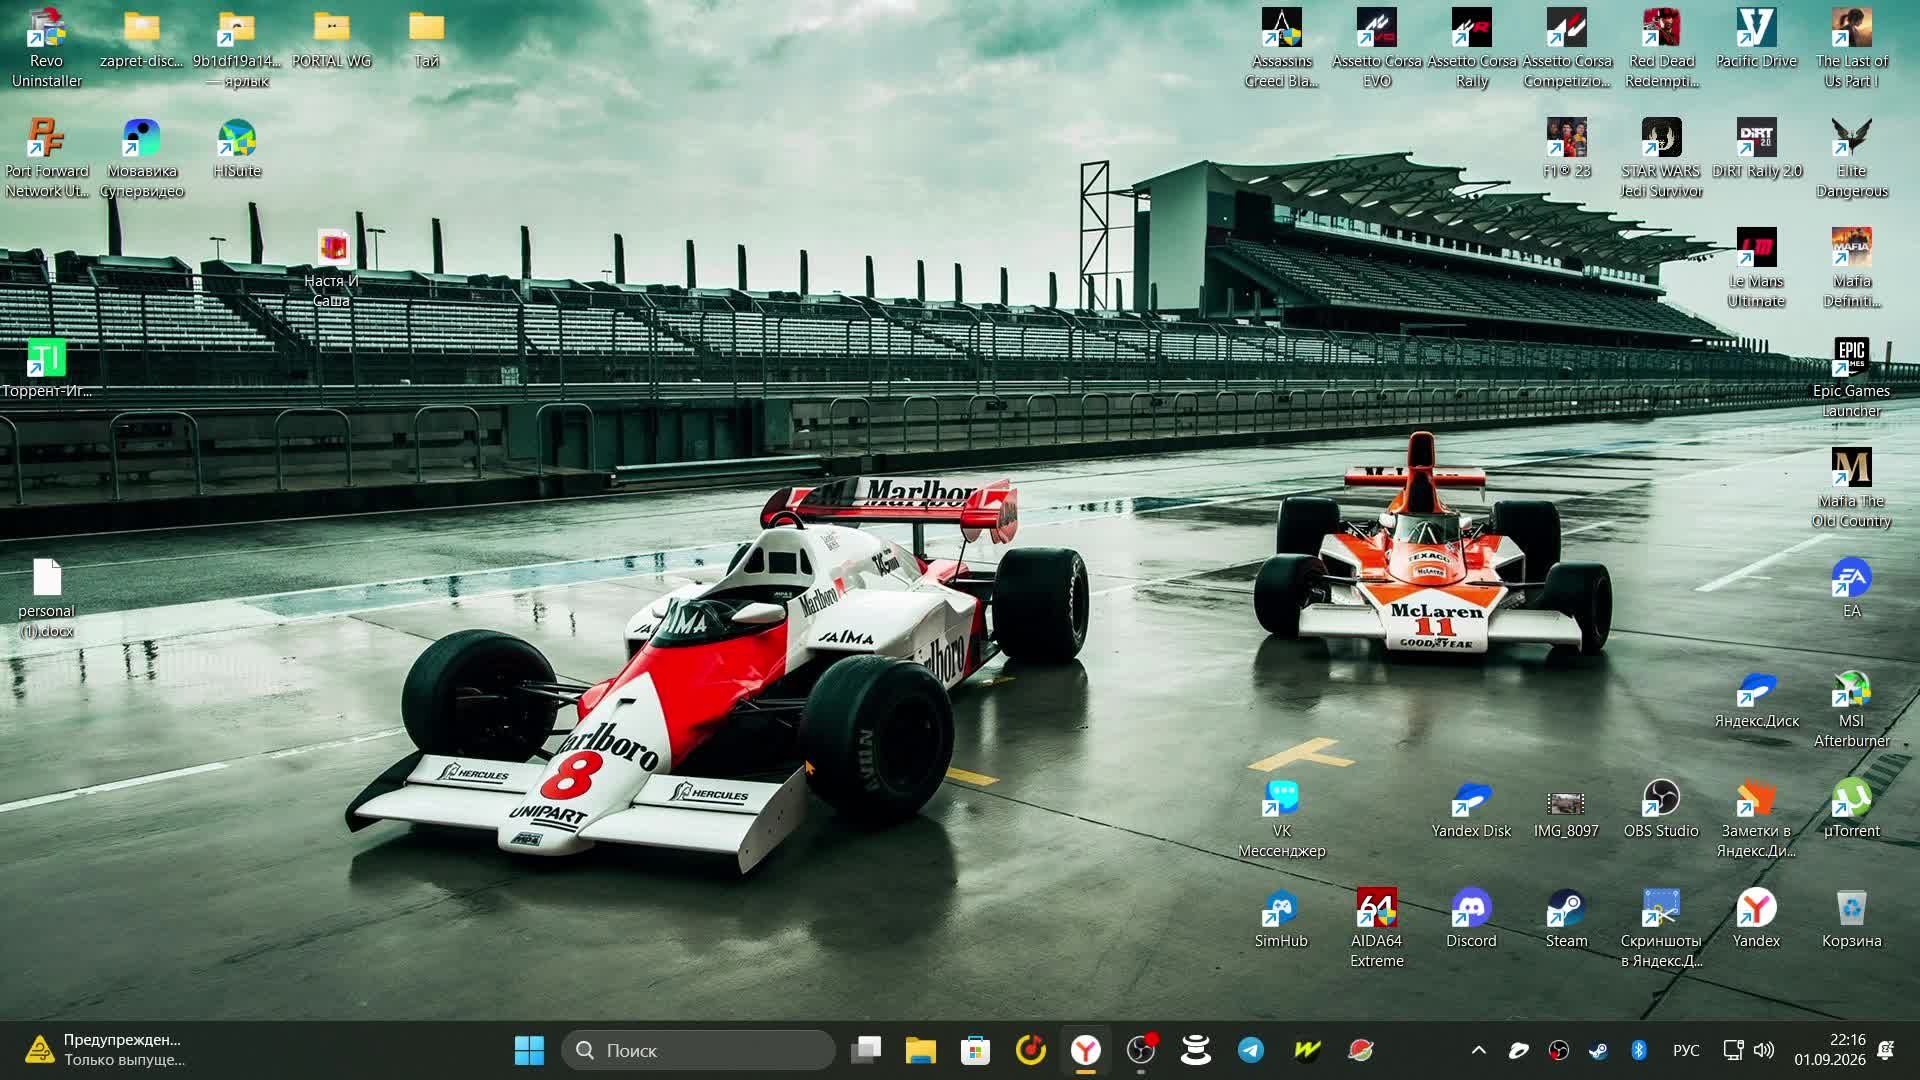Open network quick settings in tray
Screen dimensions: 1920x1080
point(1733,1050)
